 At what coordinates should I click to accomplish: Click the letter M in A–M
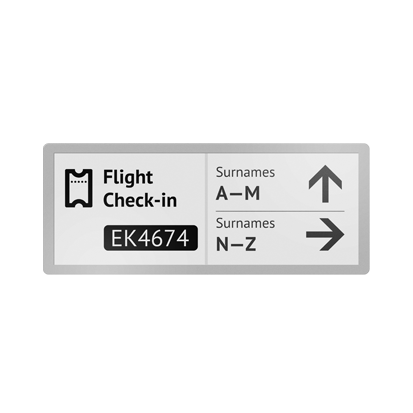(252, 193)
